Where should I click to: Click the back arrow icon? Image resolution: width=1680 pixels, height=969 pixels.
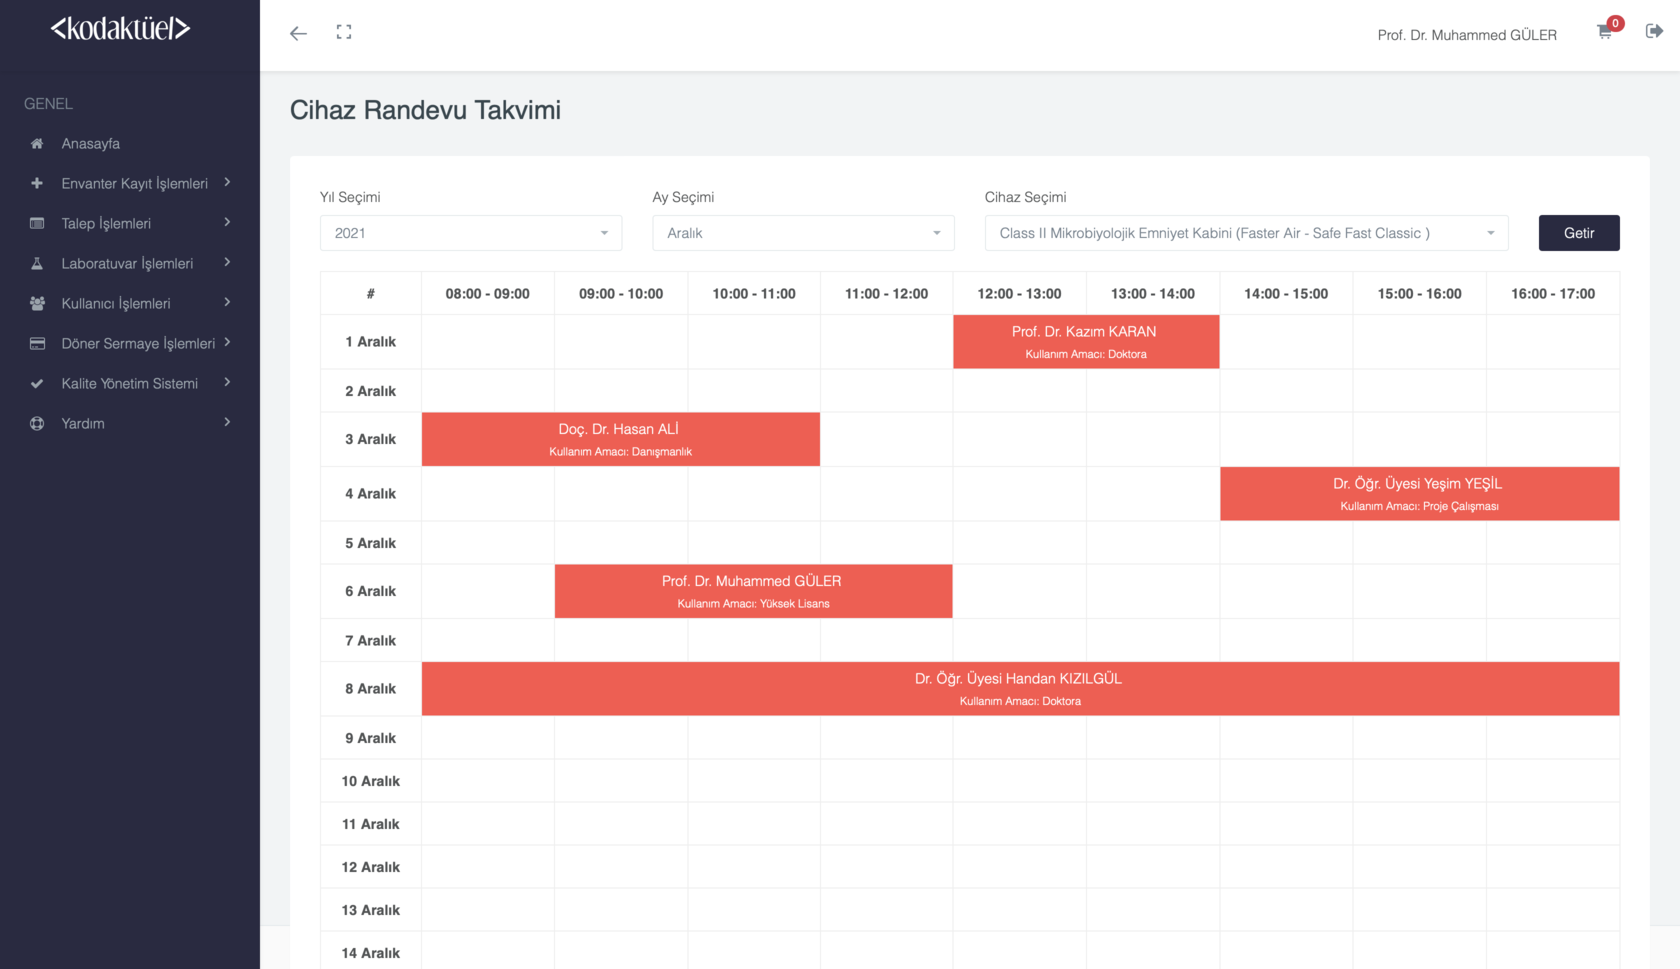(x=298, y=33)
